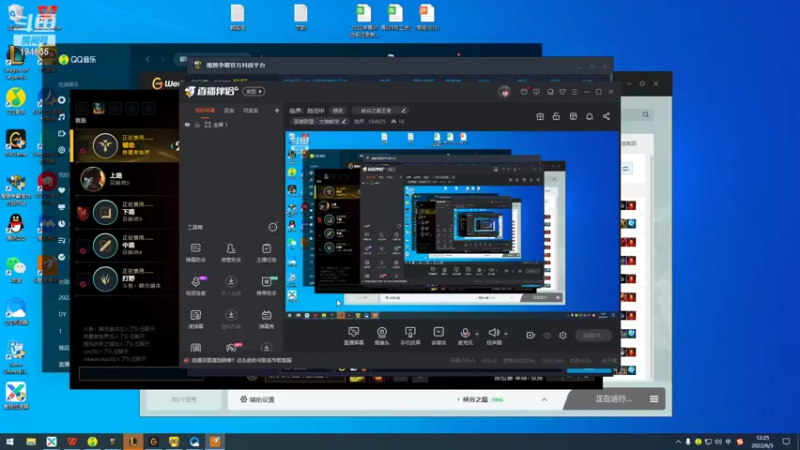
Task: Click the gift box icon above preview
Action: point(540,116)
